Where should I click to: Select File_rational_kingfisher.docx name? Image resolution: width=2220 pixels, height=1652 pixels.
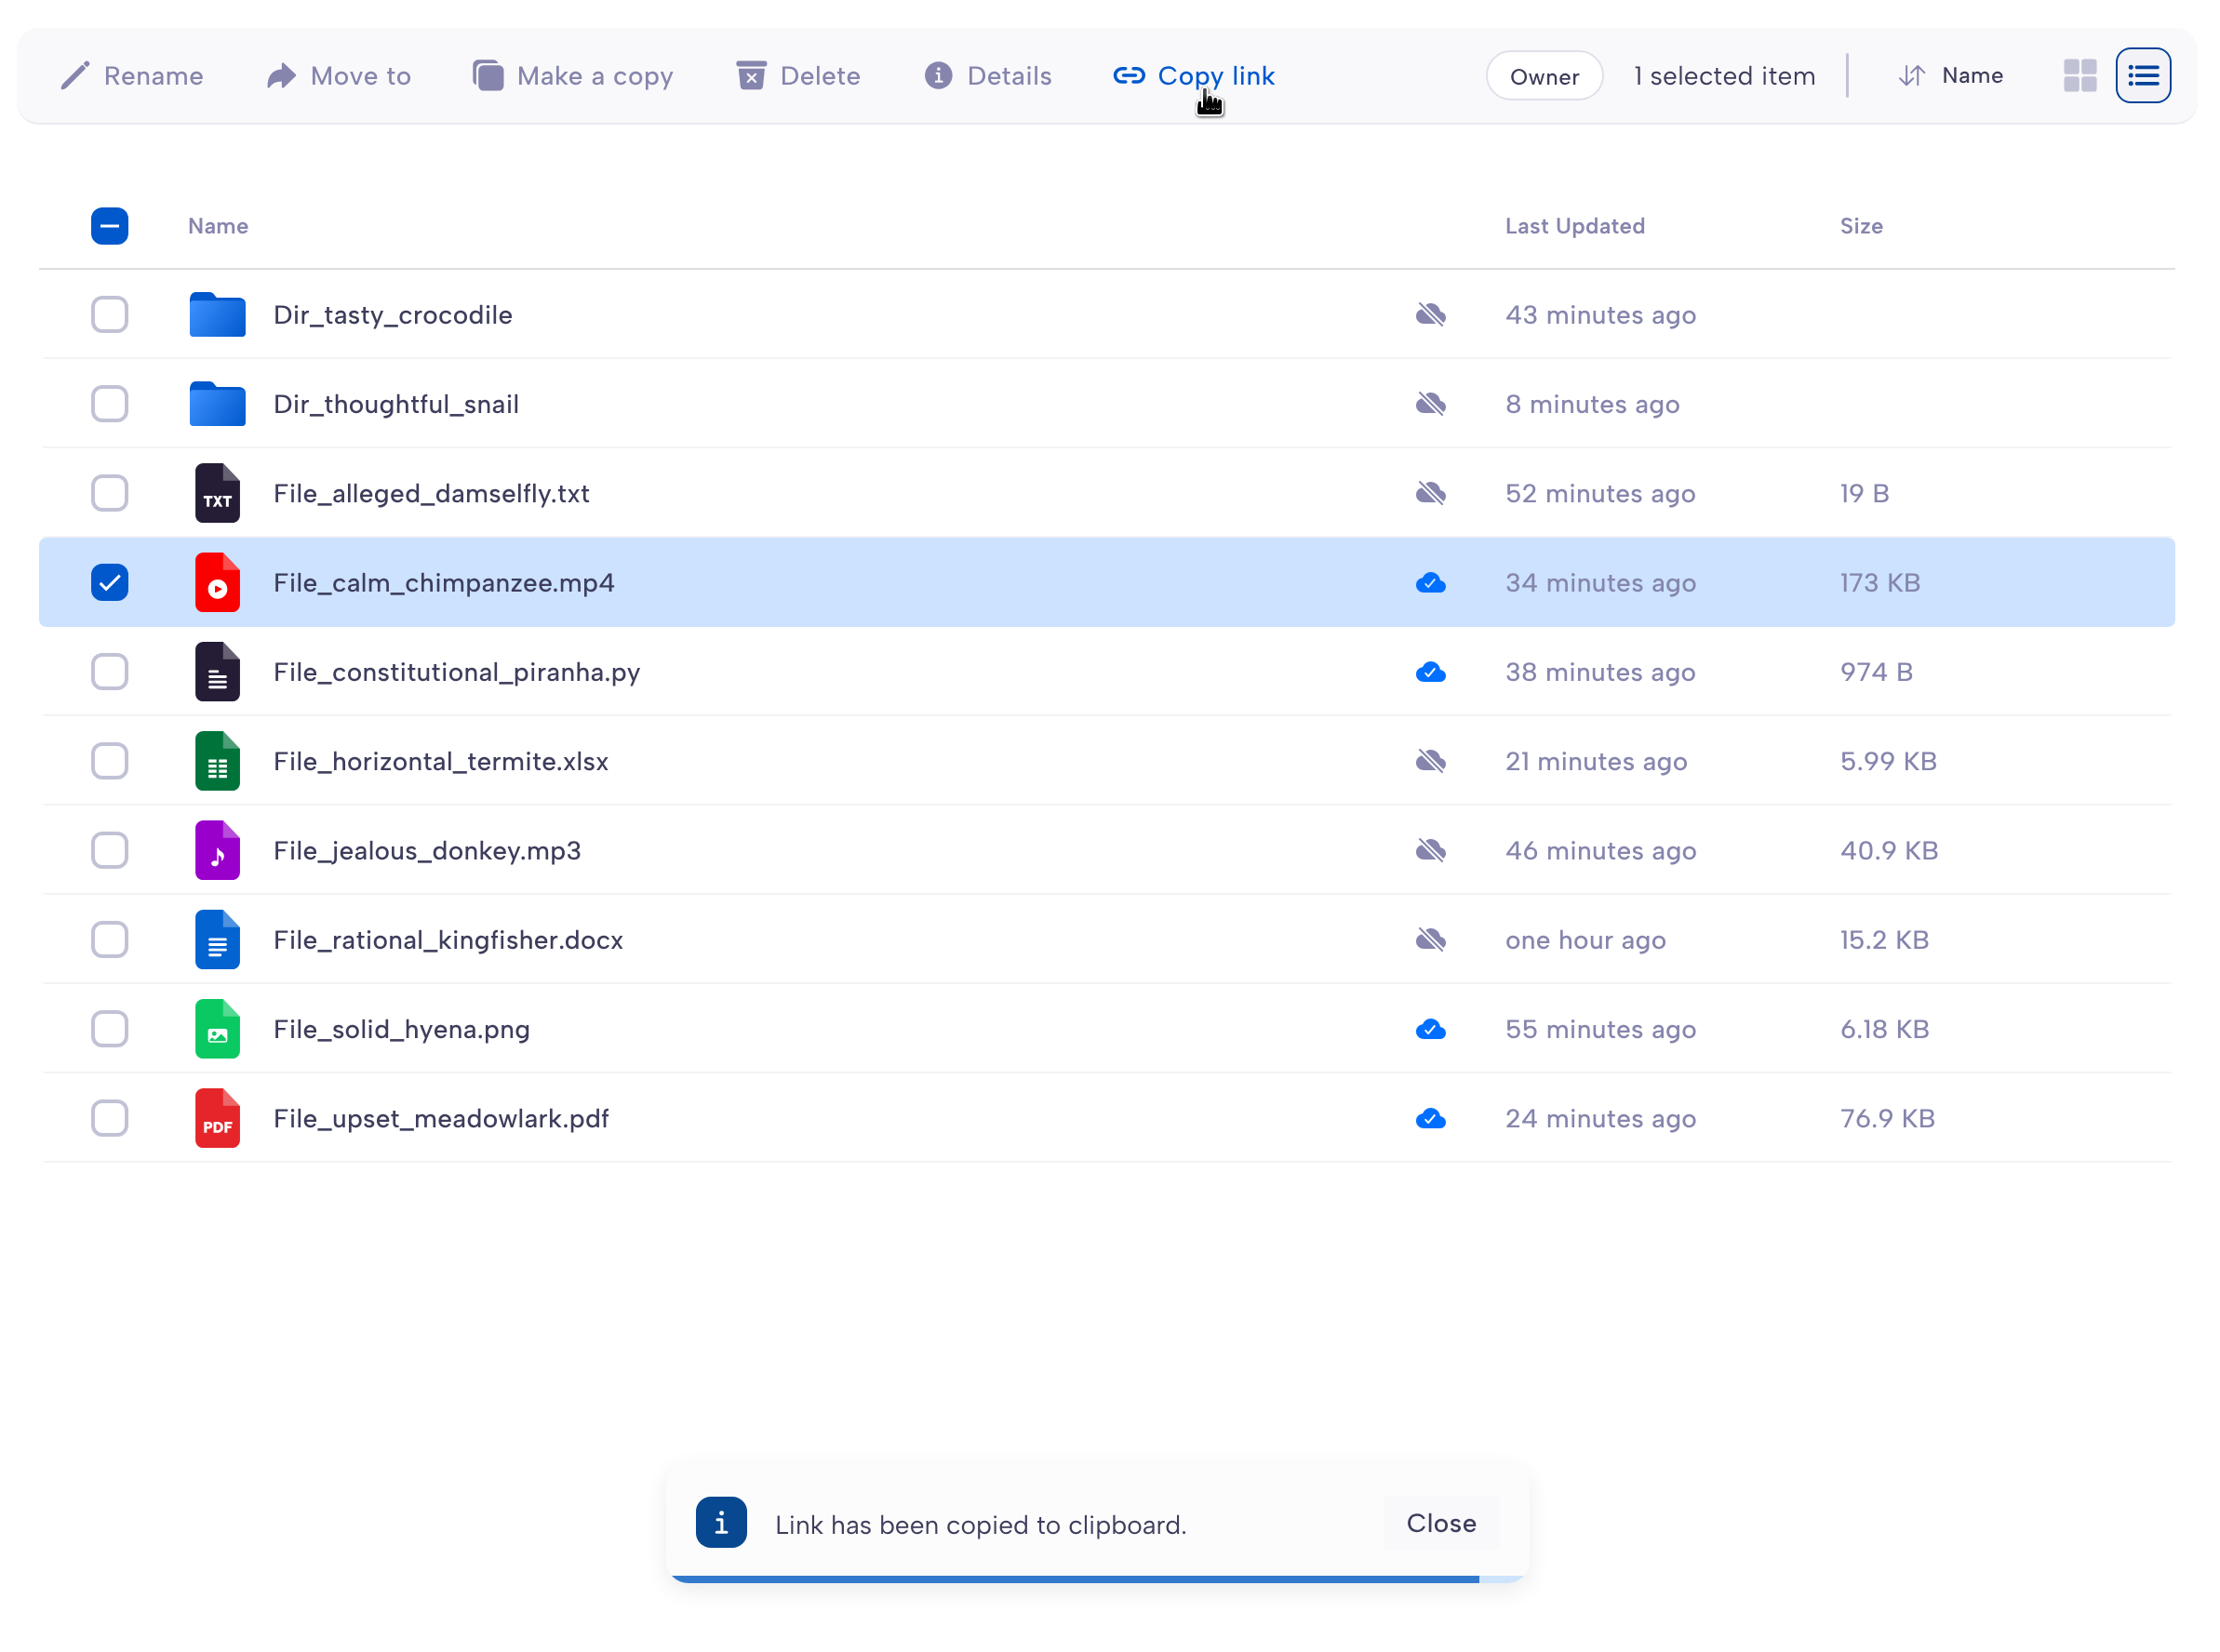(x=448, y=940)
